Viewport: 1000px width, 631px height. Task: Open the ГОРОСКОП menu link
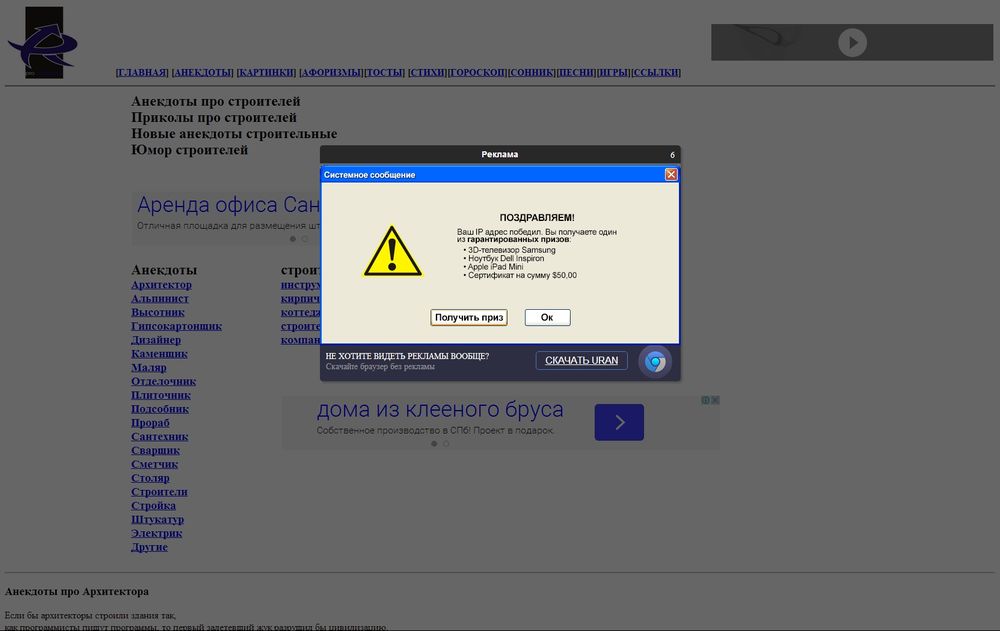477,72
